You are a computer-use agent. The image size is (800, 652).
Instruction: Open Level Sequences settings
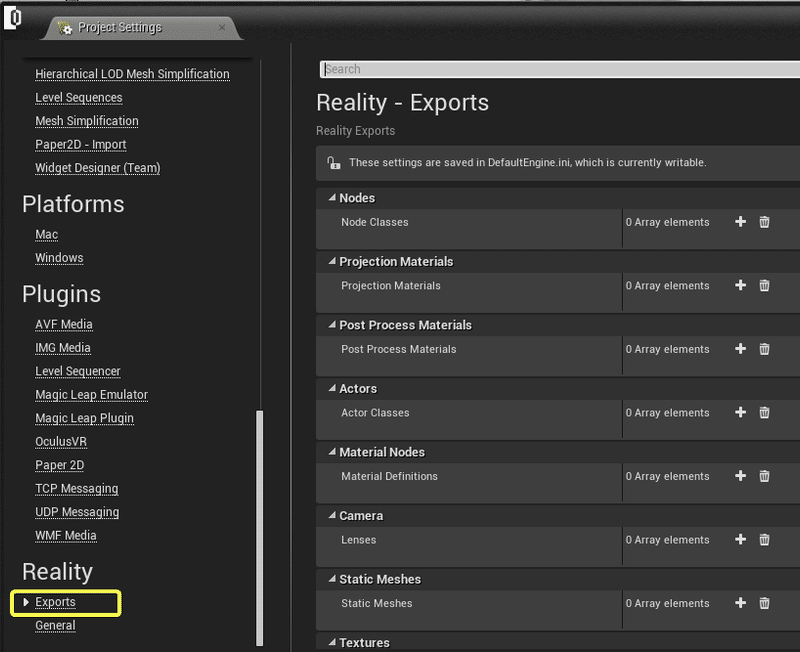click(79, 97)
